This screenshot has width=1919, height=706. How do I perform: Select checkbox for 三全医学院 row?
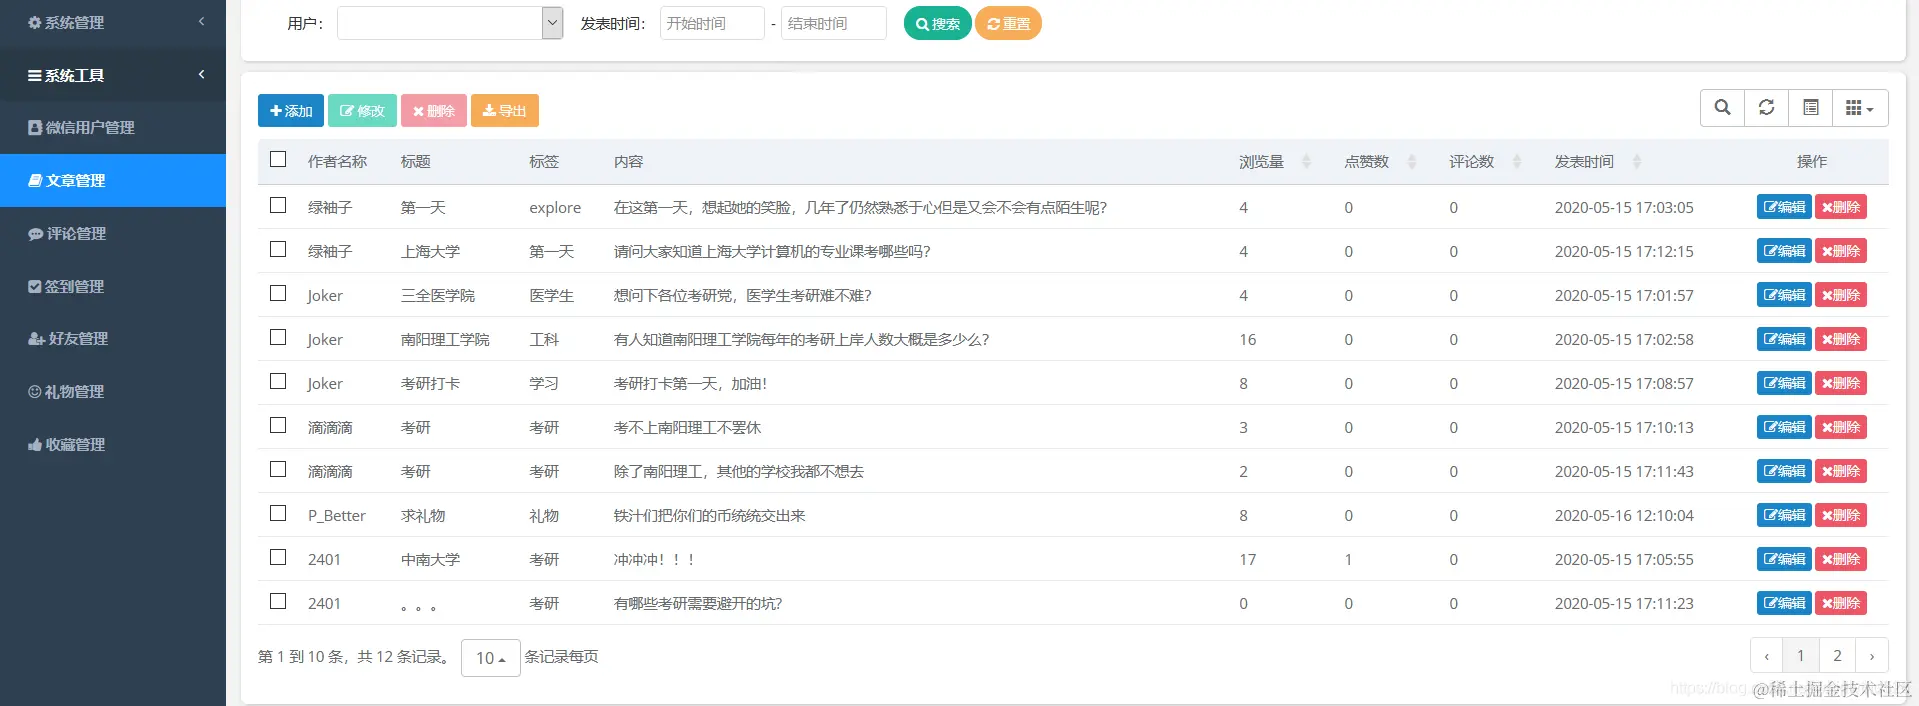pos(278,293)
